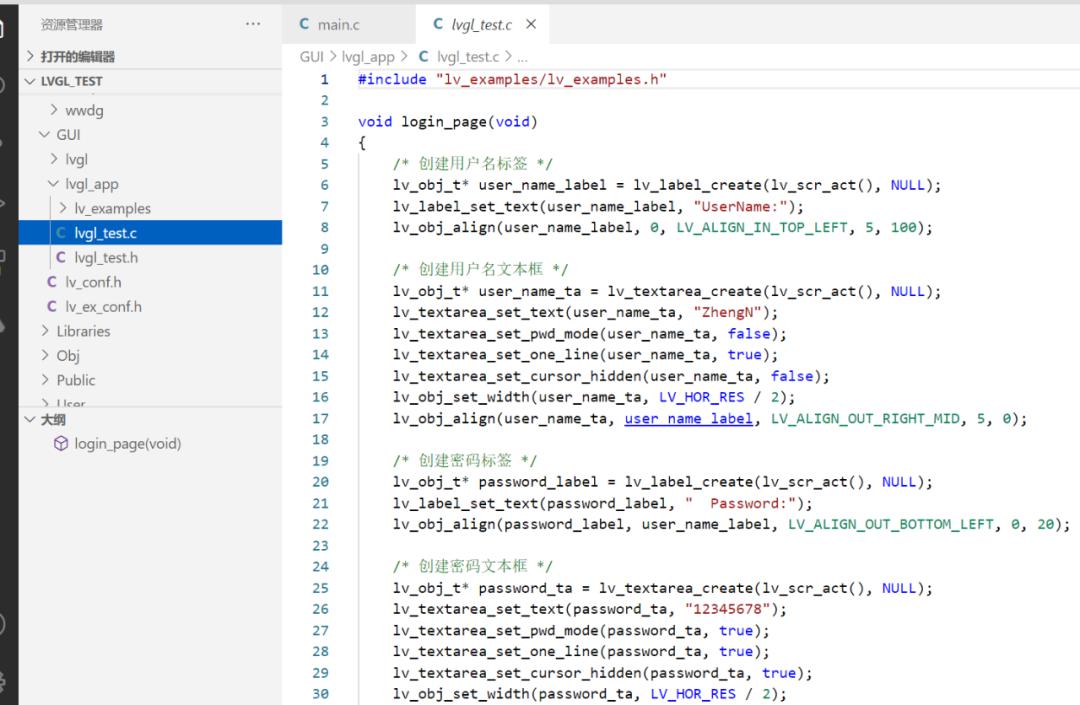Viewport: 1080px width, 705px height.
Task: Click the cube icon beside login_page(void) in outline
Action: coord(61,443)
